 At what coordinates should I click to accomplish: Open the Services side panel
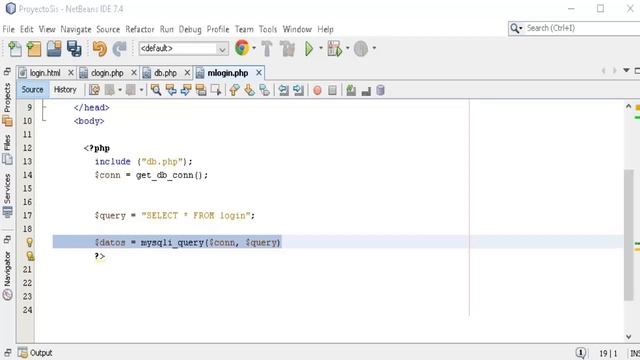pyautogui.click(x=7, y=196)
